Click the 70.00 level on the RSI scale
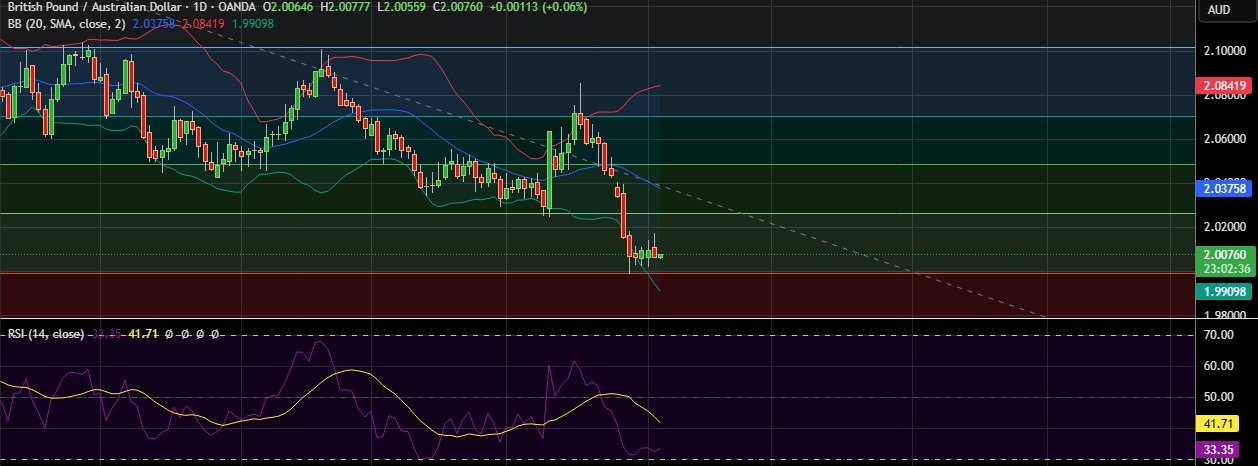Screen dimensions: 1258x466 [1226, 335]
